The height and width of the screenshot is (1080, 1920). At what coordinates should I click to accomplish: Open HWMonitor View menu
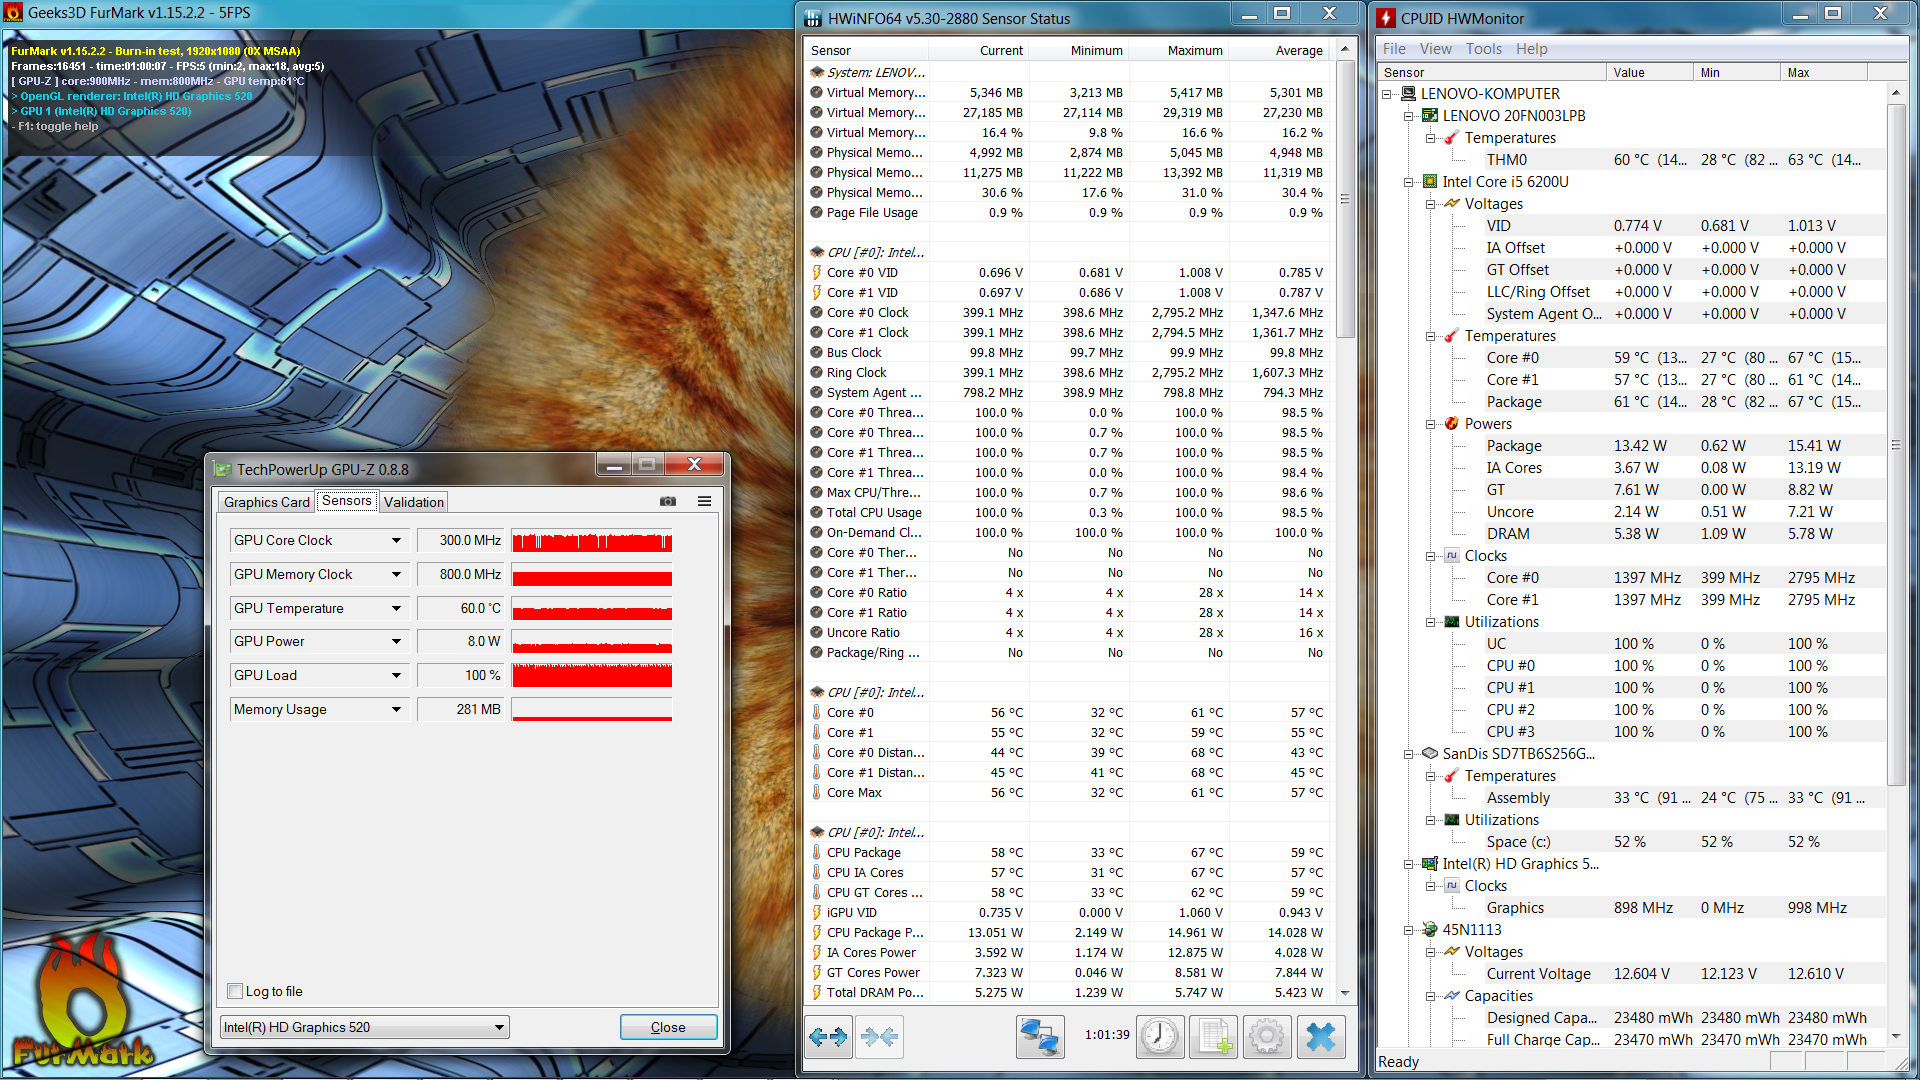1435,49
